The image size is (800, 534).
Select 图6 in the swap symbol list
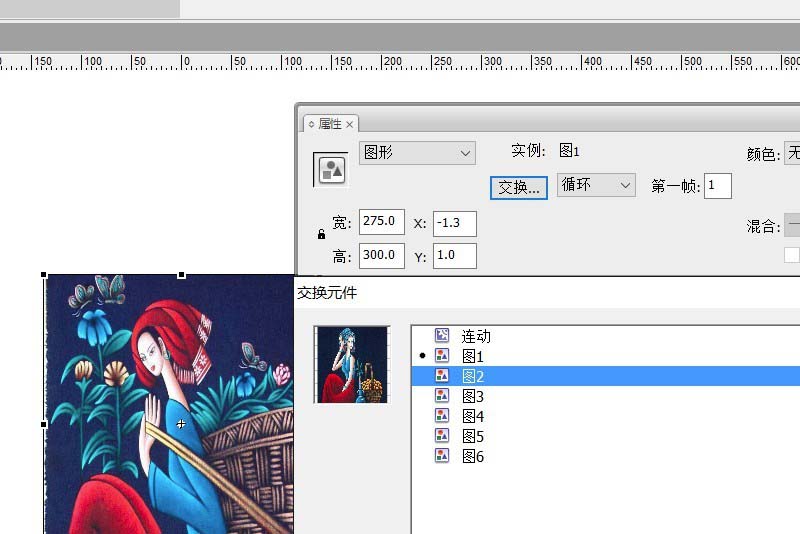click(x=606, y=456)
